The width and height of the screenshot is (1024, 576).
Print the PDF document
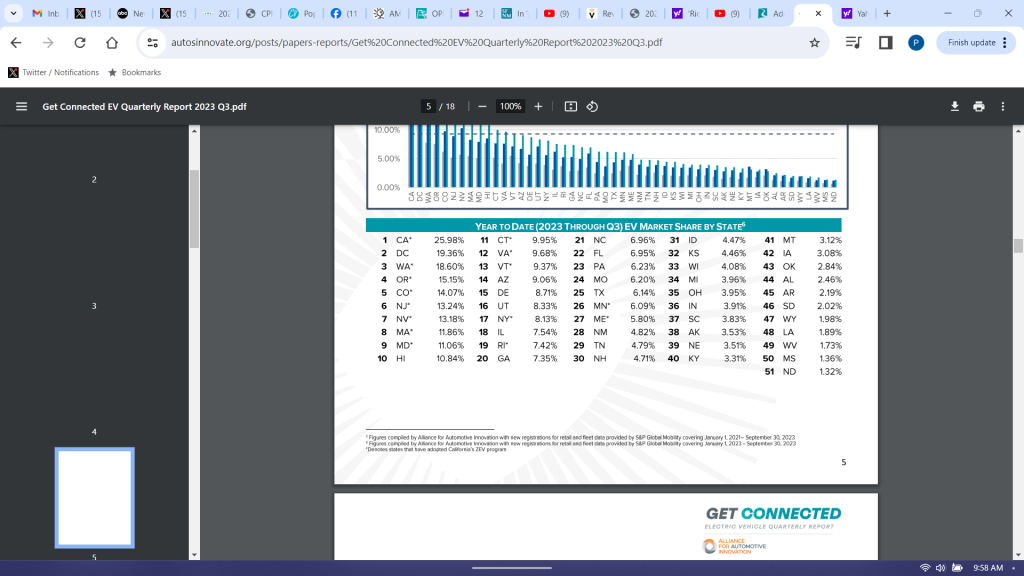click(978, 107)
